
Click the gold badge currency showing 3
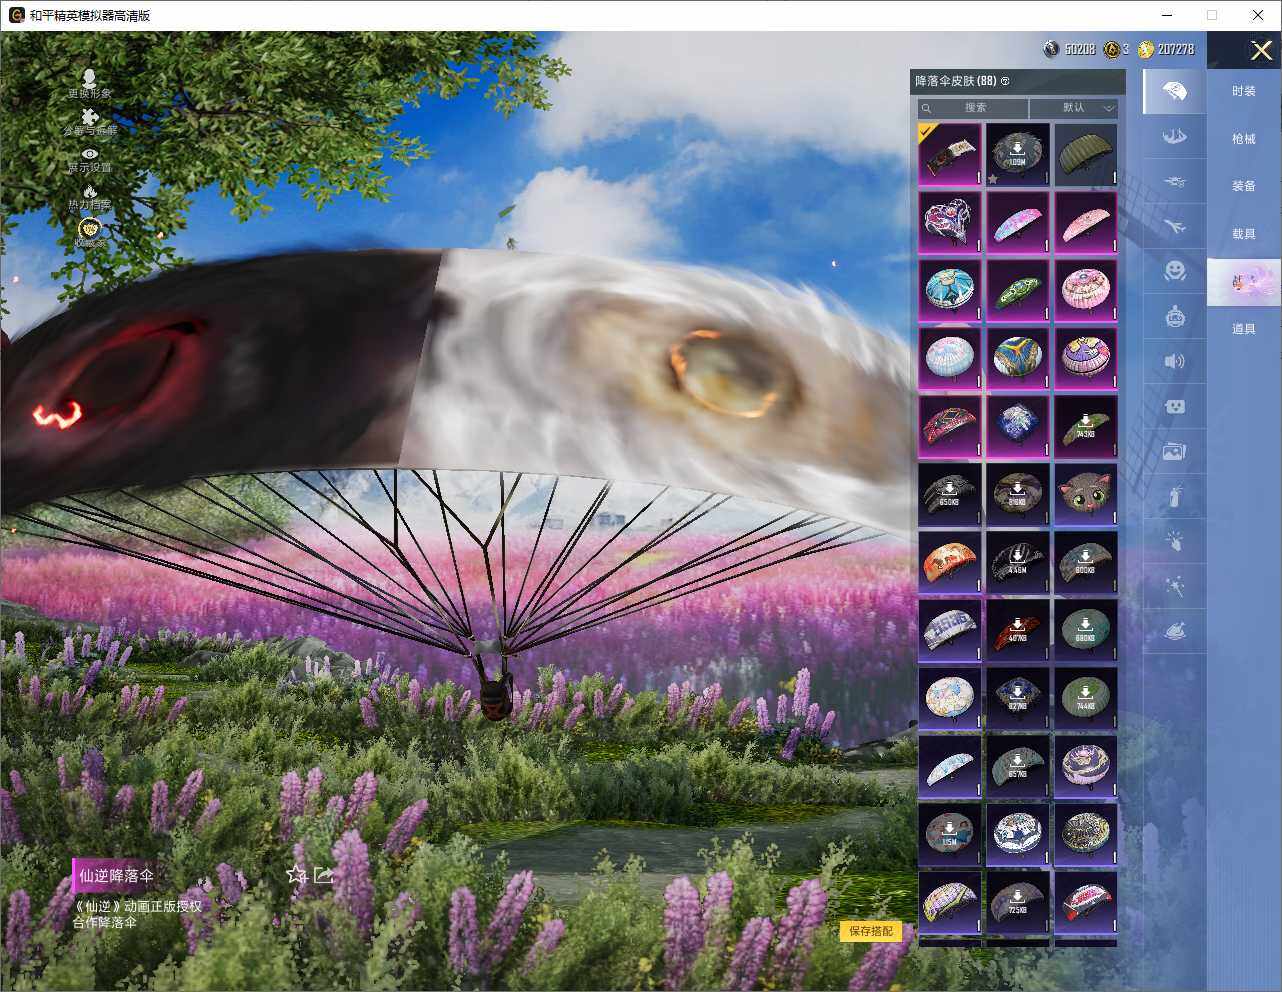(1116, 49)
